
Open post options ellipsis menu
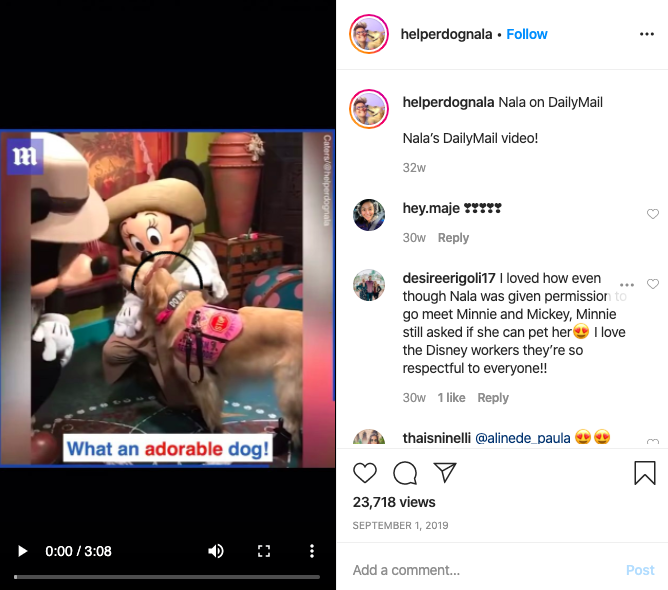tap(647, 34)
